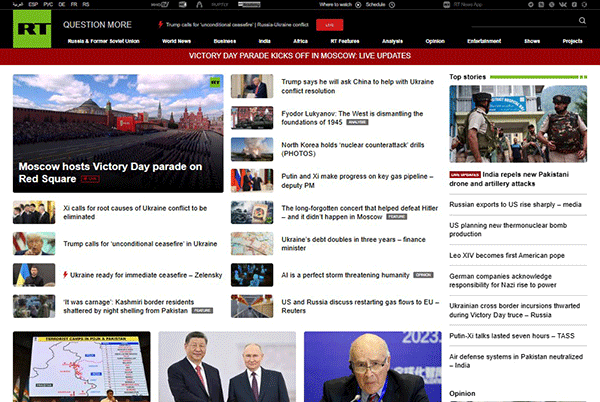Click the Where to watch play icon

pos(358,5)
